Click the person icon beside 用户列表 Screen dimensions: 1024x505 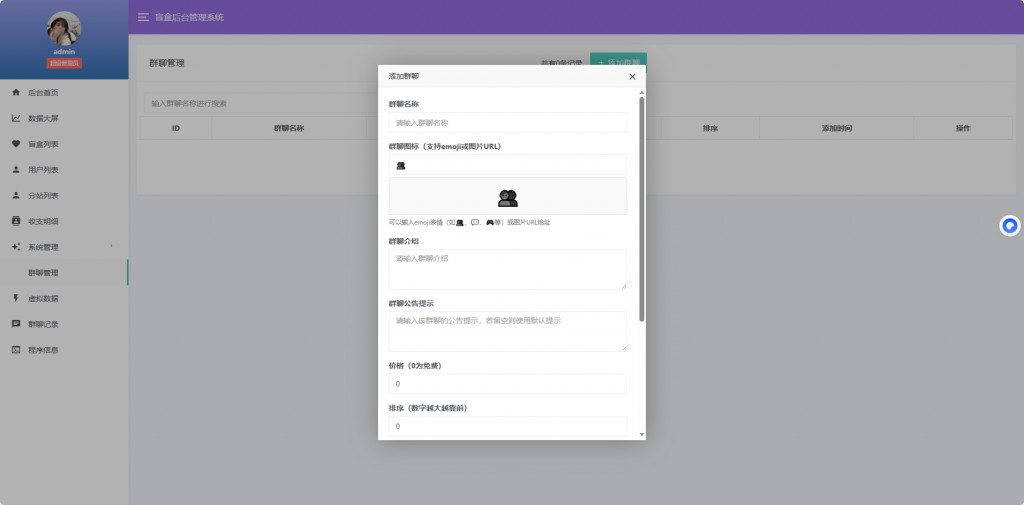point(16,170)
